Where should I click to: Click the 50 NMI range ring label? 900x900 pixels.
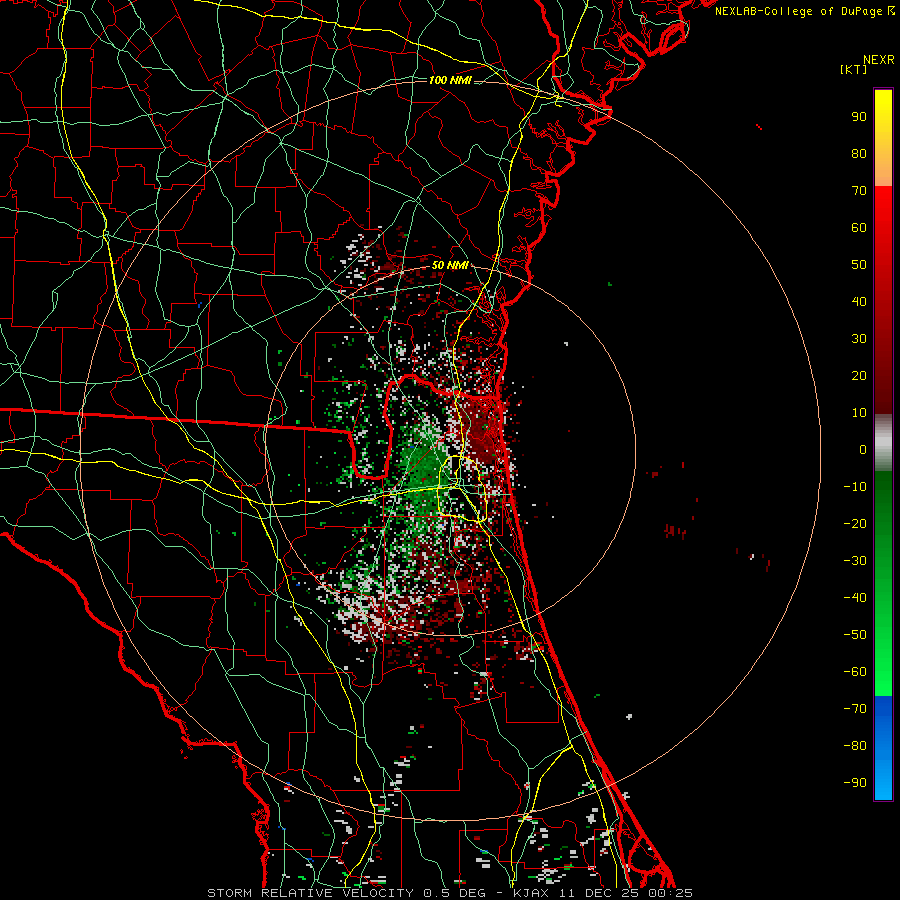[x=451, y=265]
